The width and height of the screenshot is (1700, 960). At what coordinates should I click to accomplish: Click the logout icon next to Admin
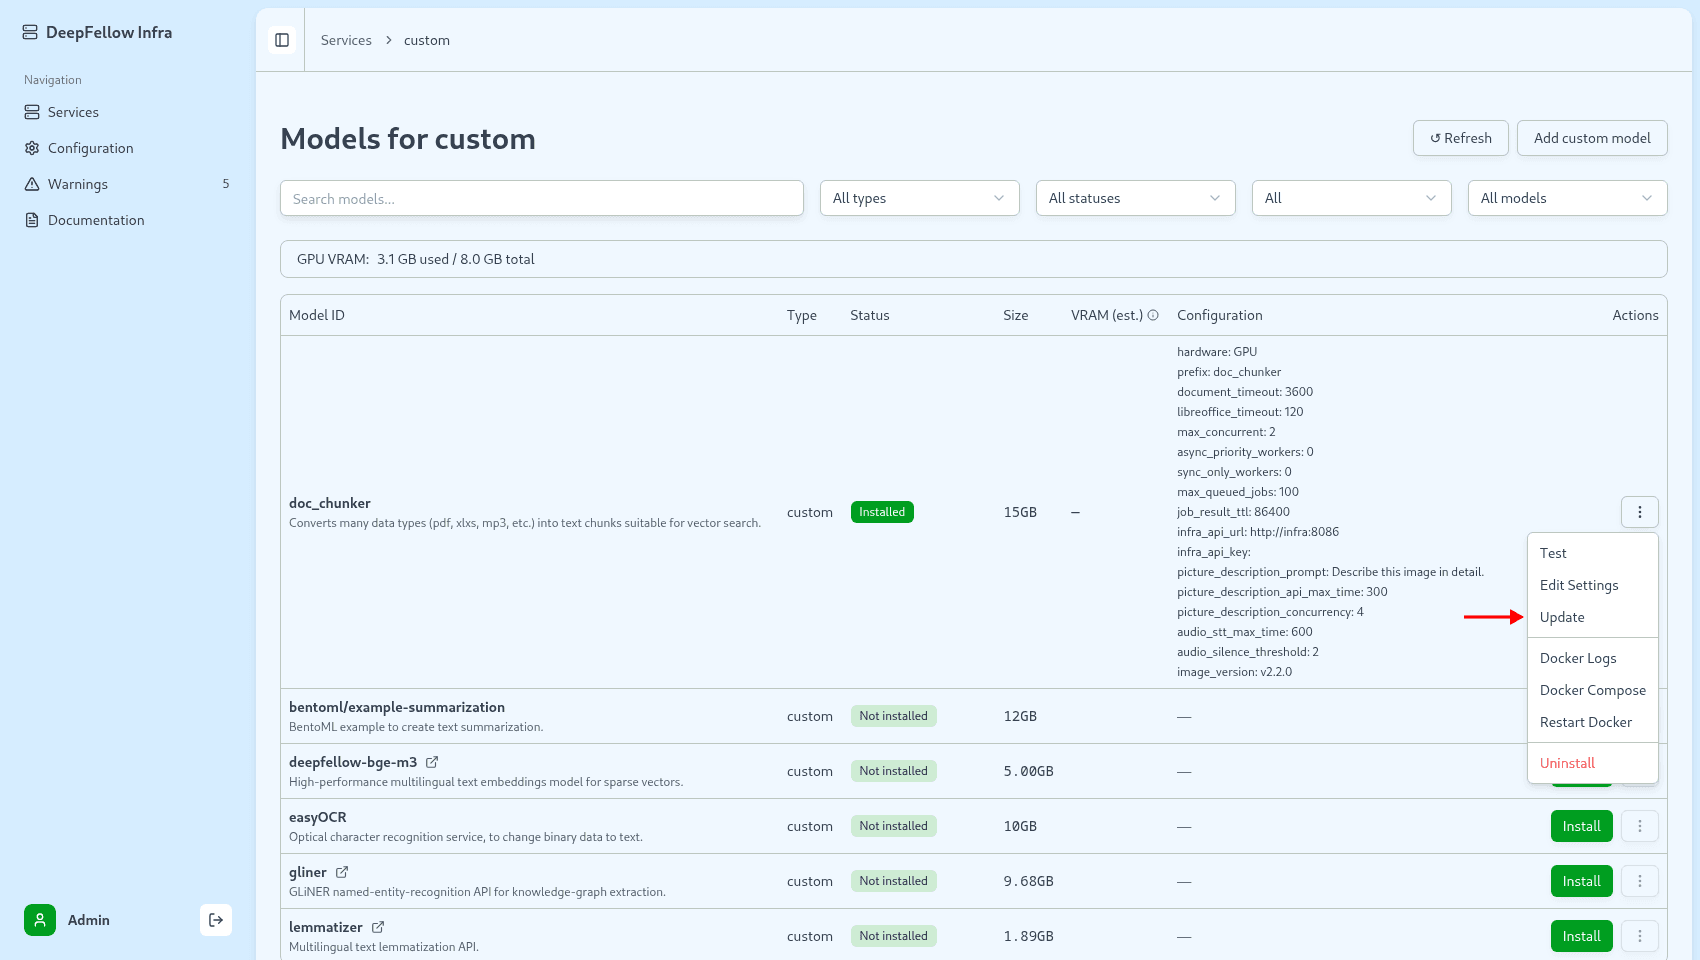pyautogui.click(x=216, y=920)
